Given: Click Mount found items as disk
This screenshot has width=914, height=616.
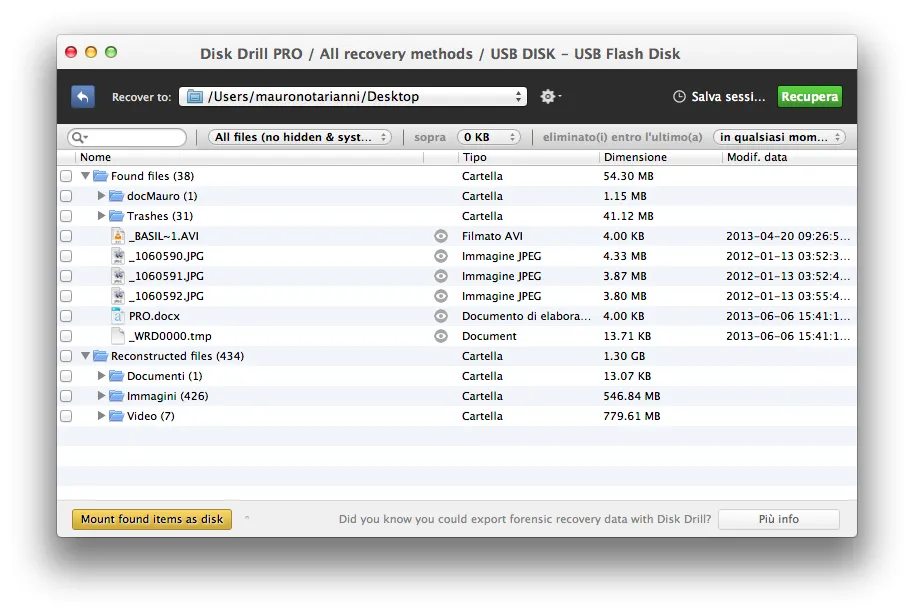Looking at the screenshot, I should (x=151, y=519).
